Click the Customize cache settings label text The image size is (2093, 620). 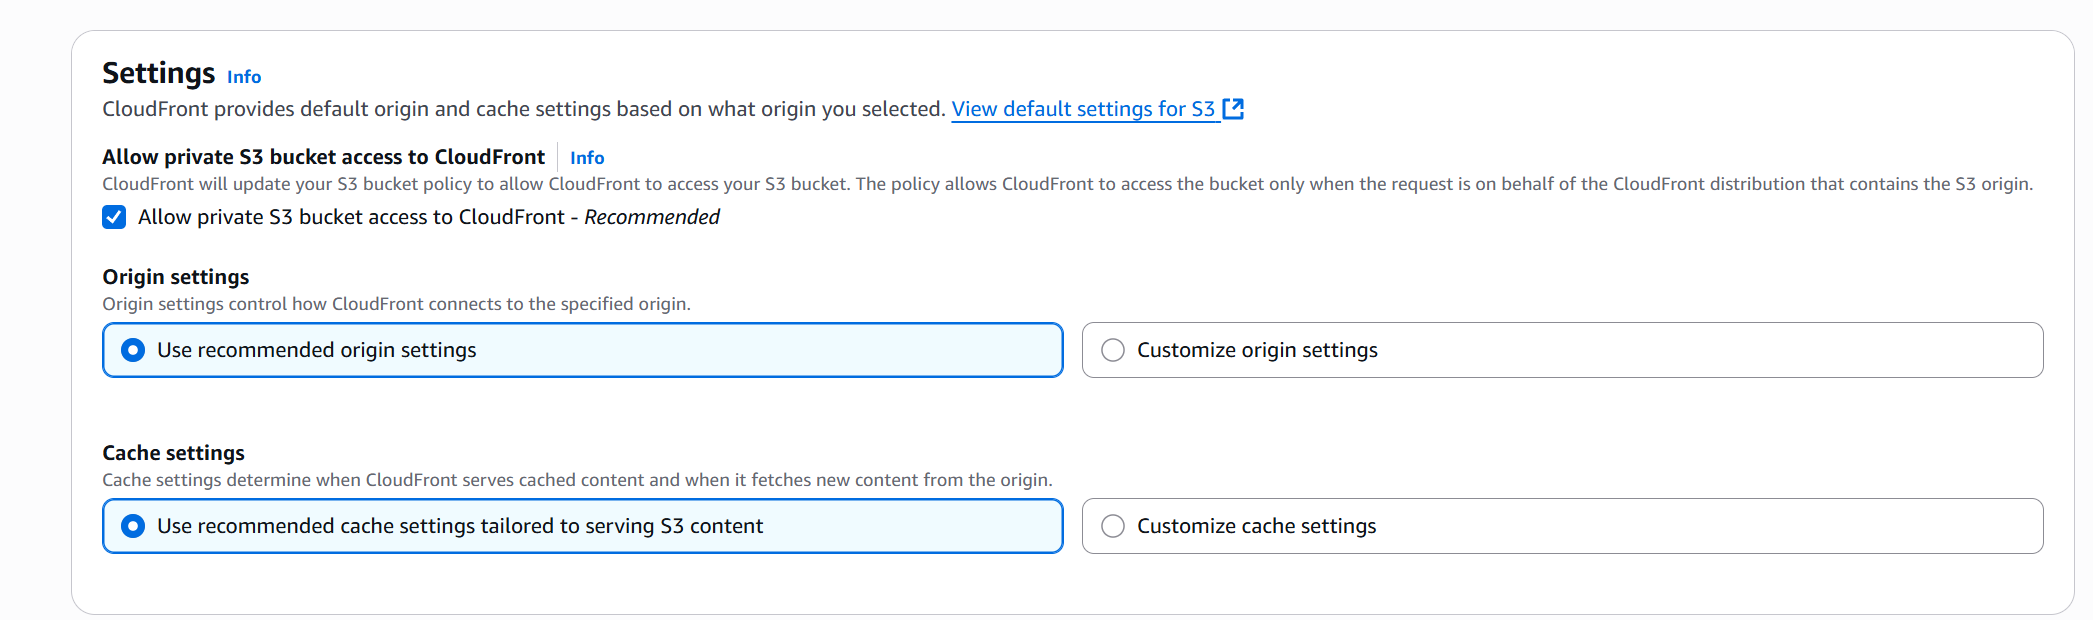[x=1256, y=526]
